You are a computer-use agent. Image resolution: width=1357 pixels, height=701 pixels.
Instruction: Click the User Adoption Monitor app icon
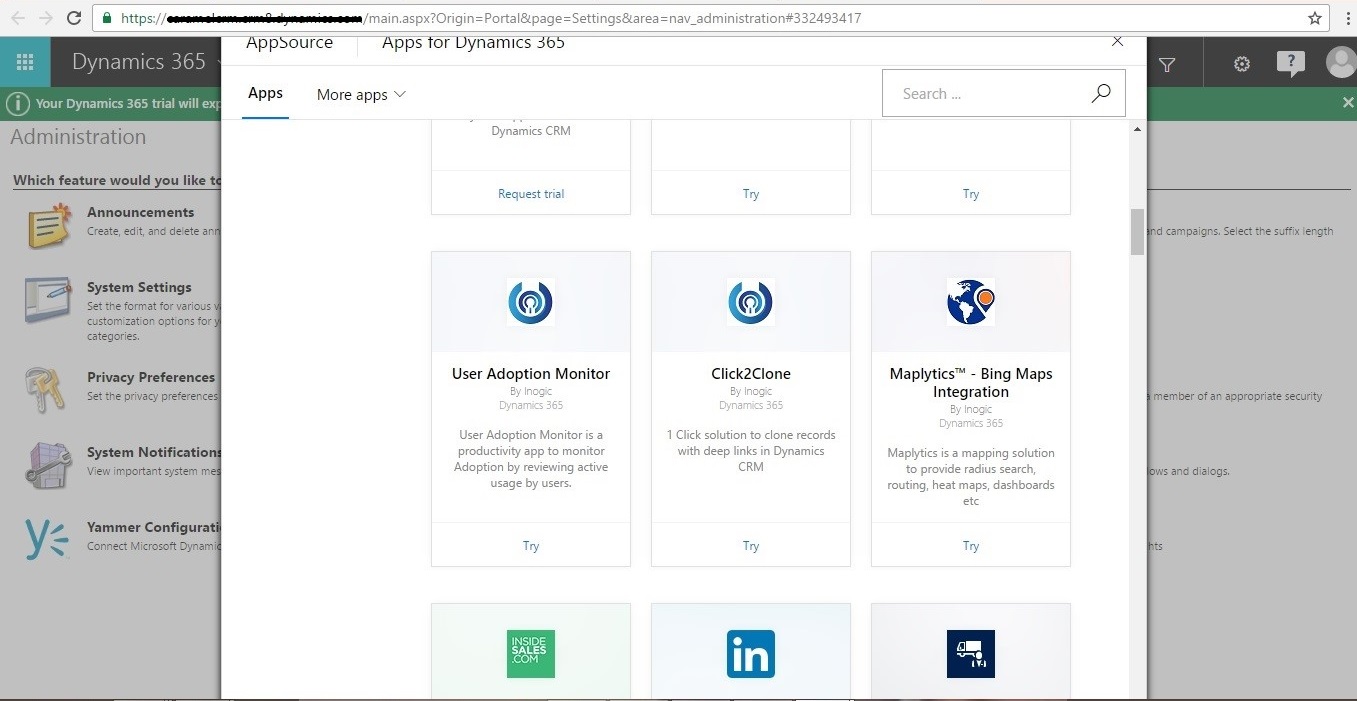530,302
